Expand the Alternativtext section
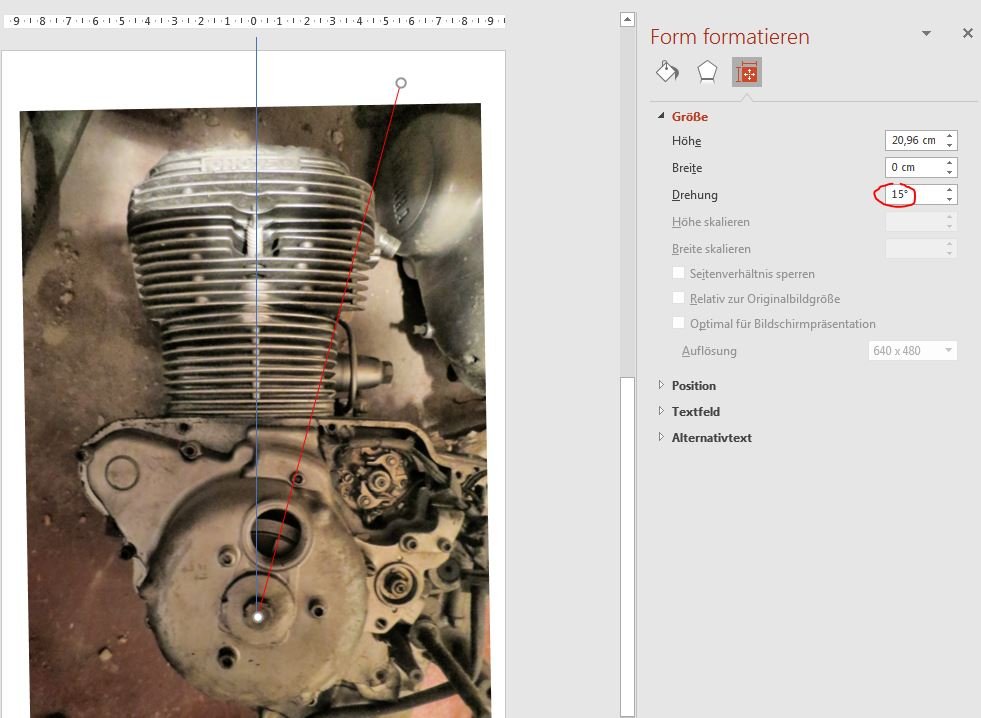981x718 pixels. pos(661,437)
